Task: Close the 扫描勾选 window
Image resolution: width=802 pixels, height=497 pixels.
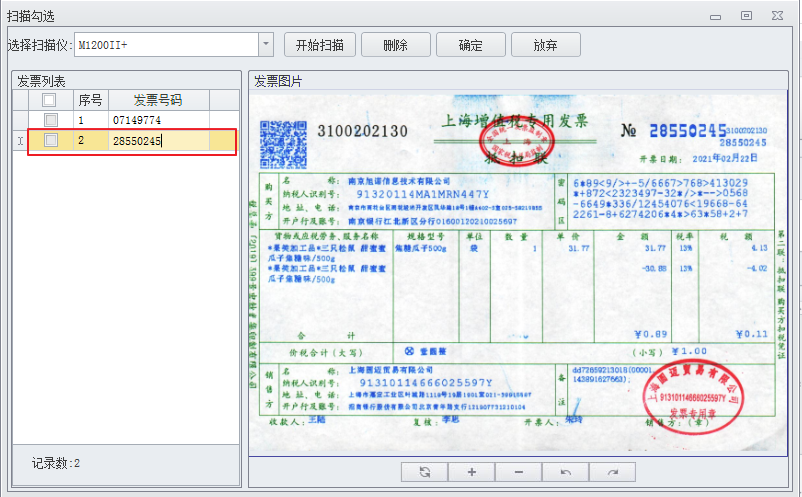Action: point(777,16)
